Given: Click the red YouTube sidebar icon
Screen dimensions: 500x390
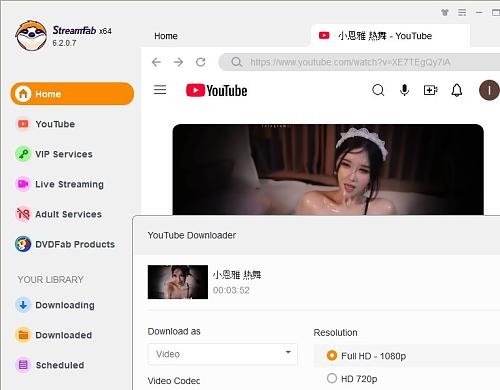Looking at the screenshot, I should point(23,124).
